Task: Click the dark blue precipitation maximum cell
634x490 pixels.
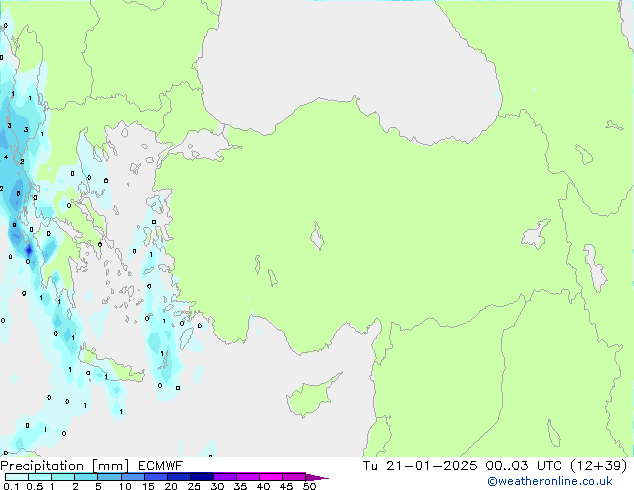Action: [29, 250]
